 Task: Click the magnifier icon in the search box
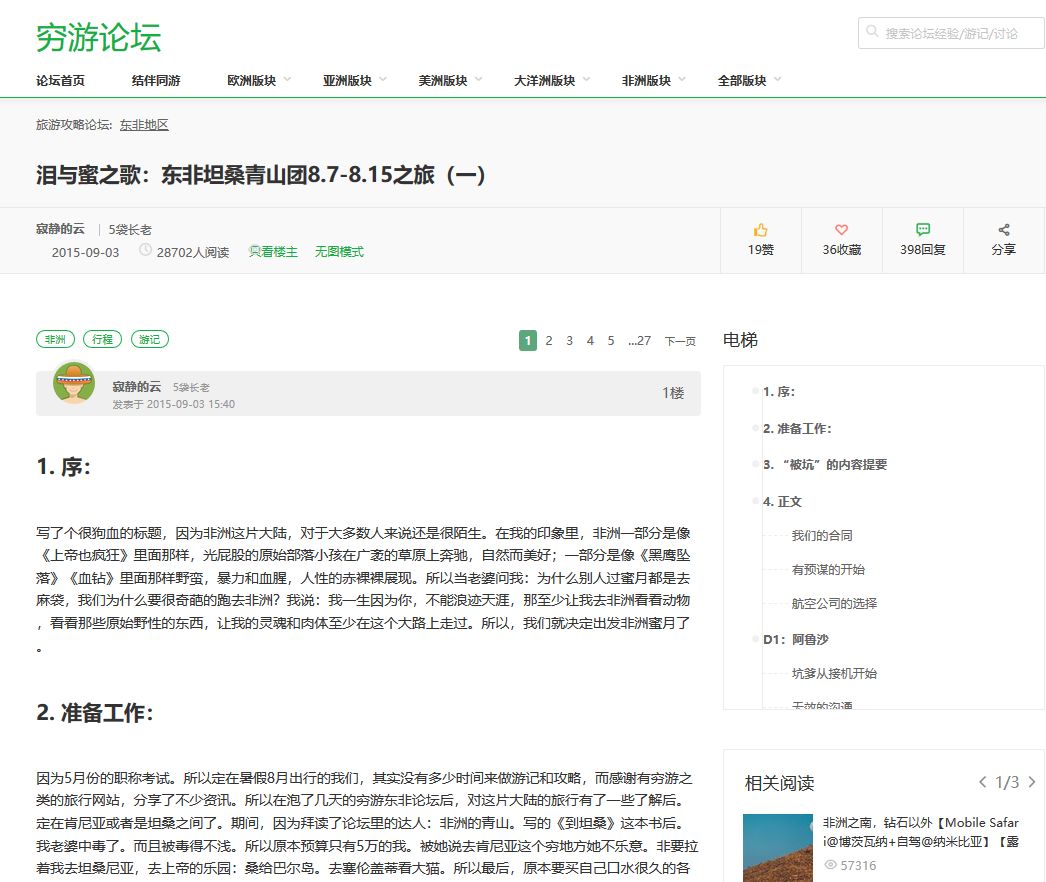tap(872, 31)
